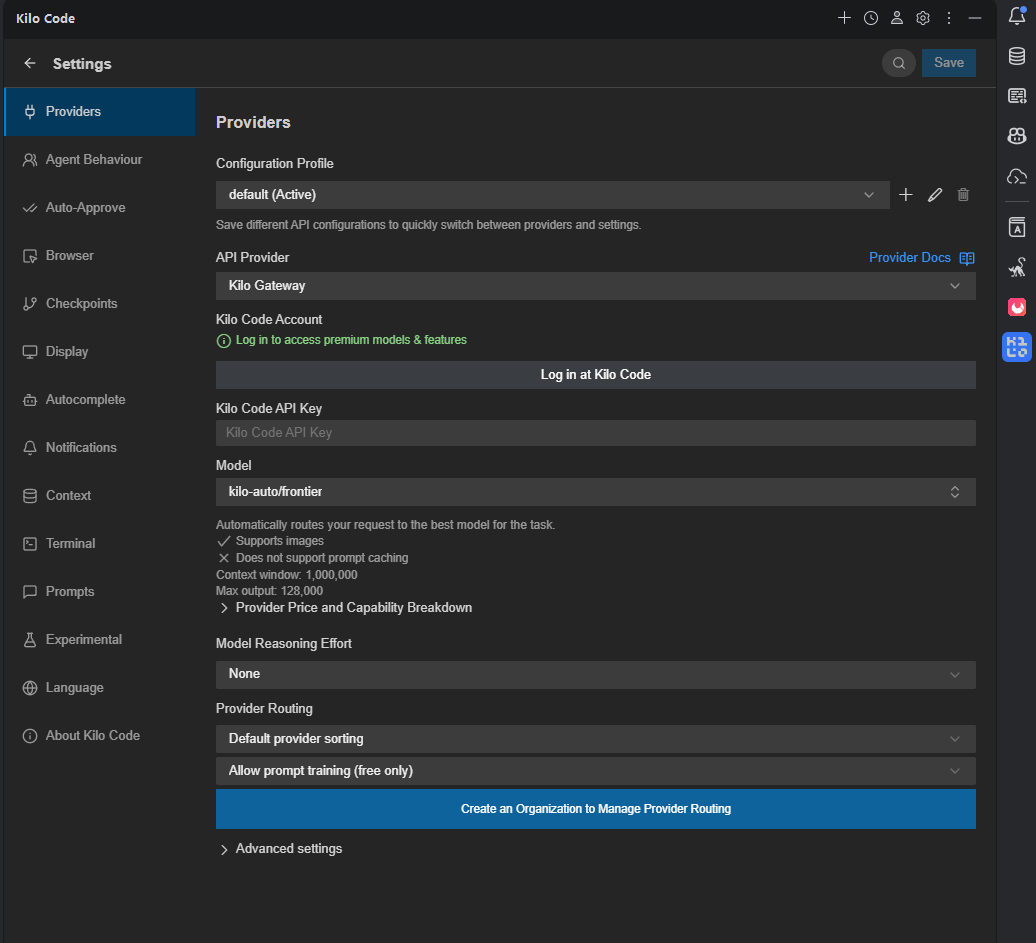
Task: Add a new configuration profile via the plus icon
Action: tap(906, 195)
